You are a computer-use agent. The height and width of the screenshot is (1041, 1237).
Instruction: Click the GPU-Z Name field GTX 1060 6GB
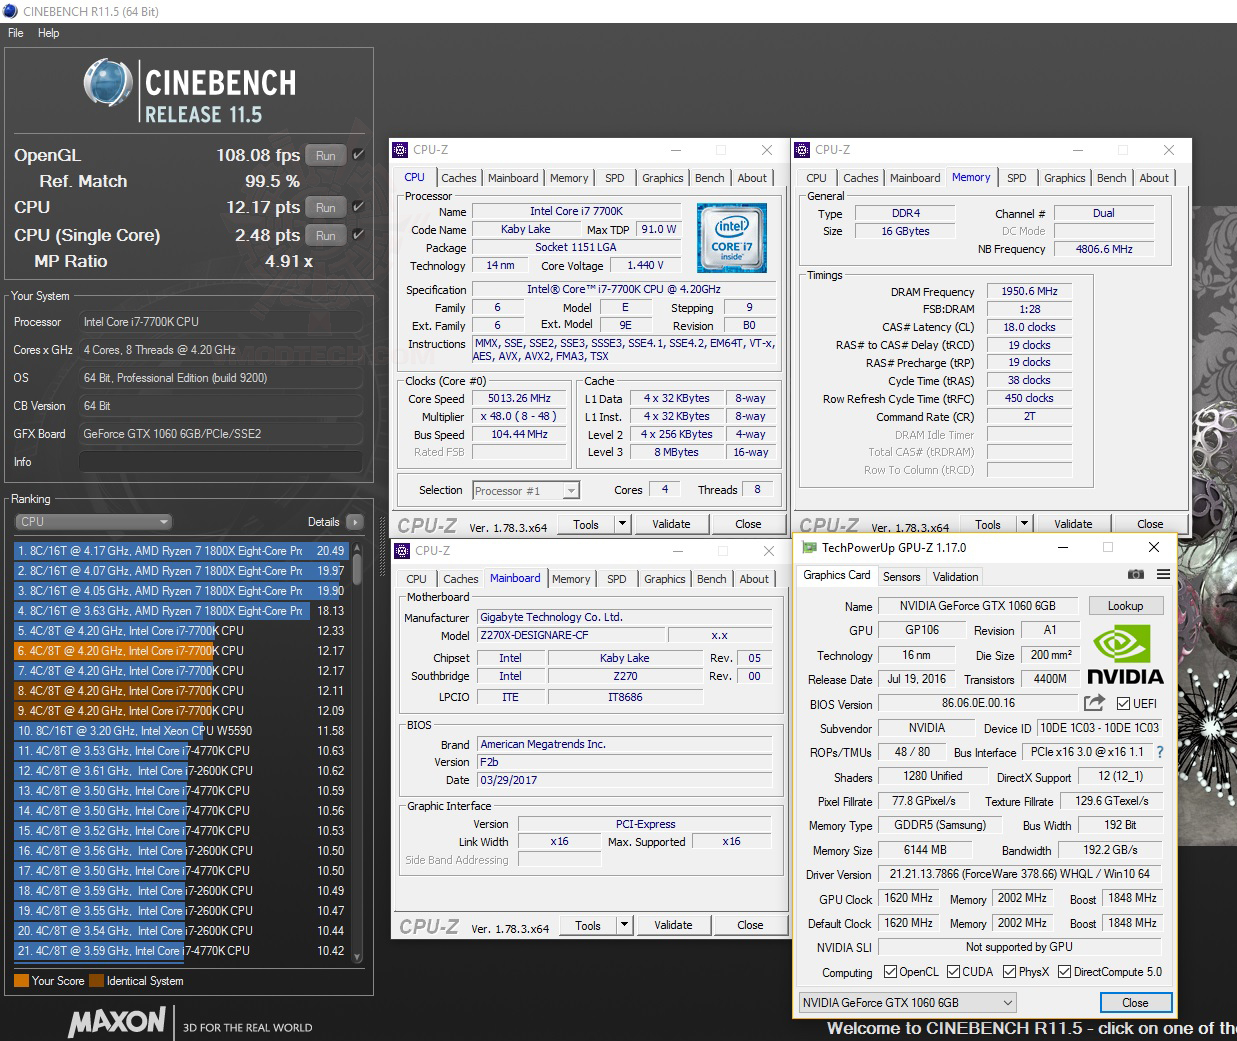click(977, 606)
